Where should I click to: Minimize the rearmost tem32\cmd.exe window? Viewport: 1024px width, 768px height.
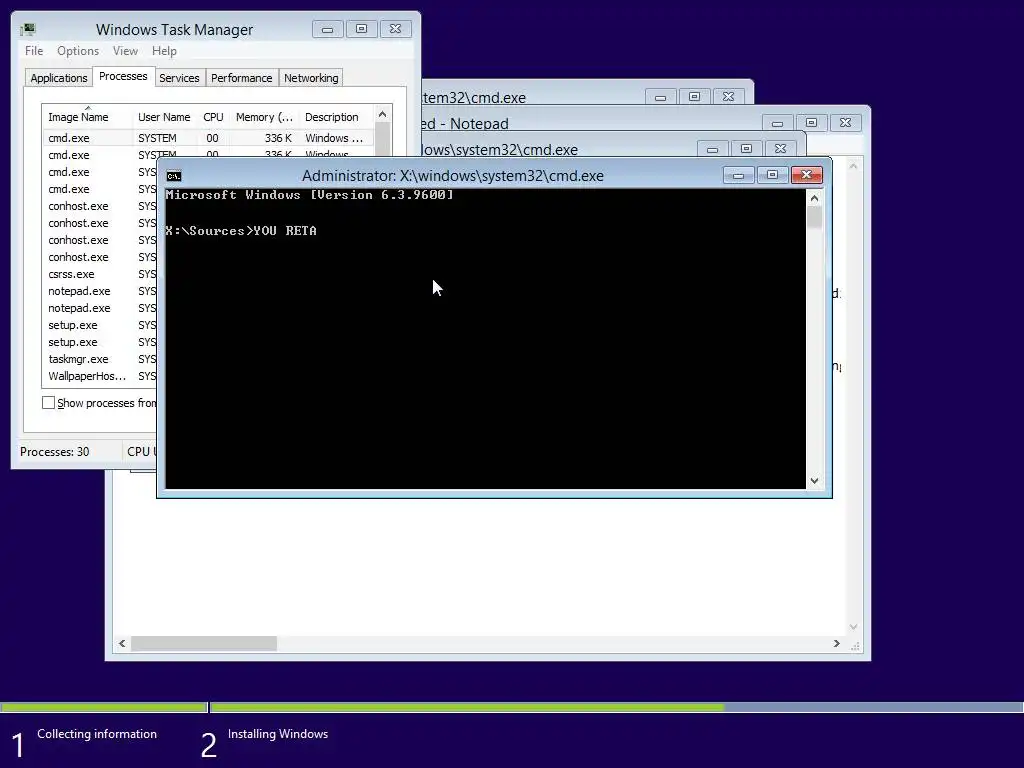tap(661, 97)
